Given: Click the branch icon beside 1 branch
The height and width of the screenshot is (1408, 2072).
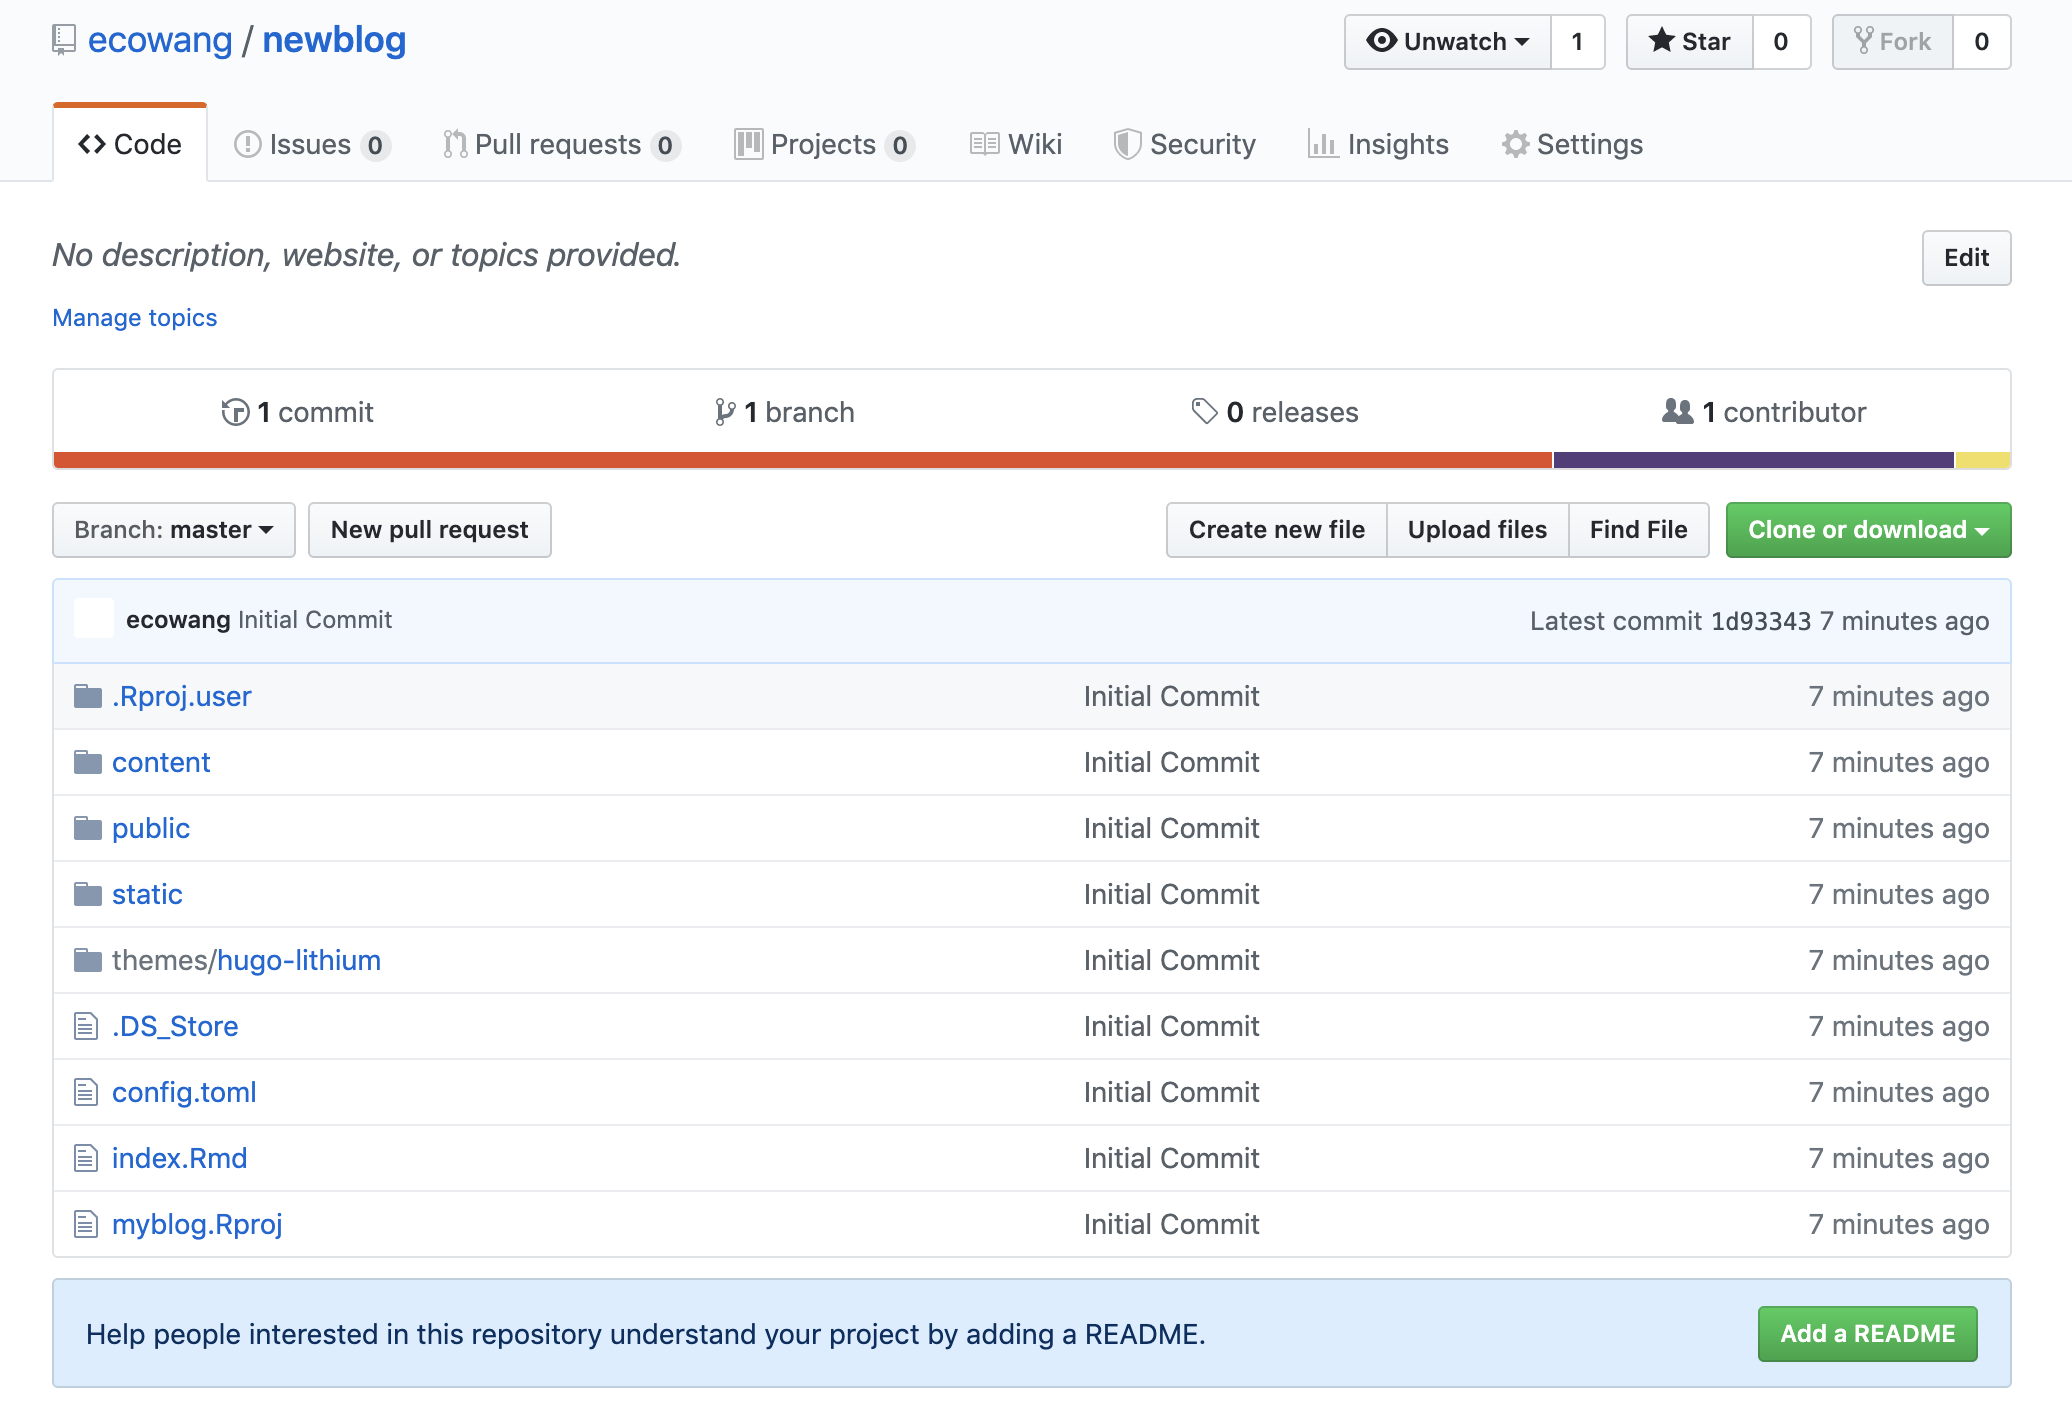Looking at the screenshot, I should point(725,412).
